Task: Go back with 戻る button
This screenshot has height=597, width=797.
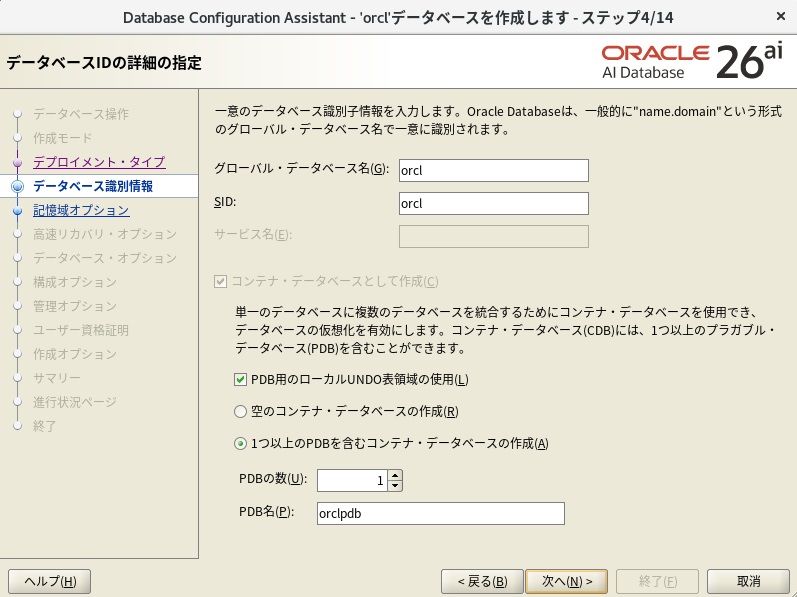Action: 482,581
